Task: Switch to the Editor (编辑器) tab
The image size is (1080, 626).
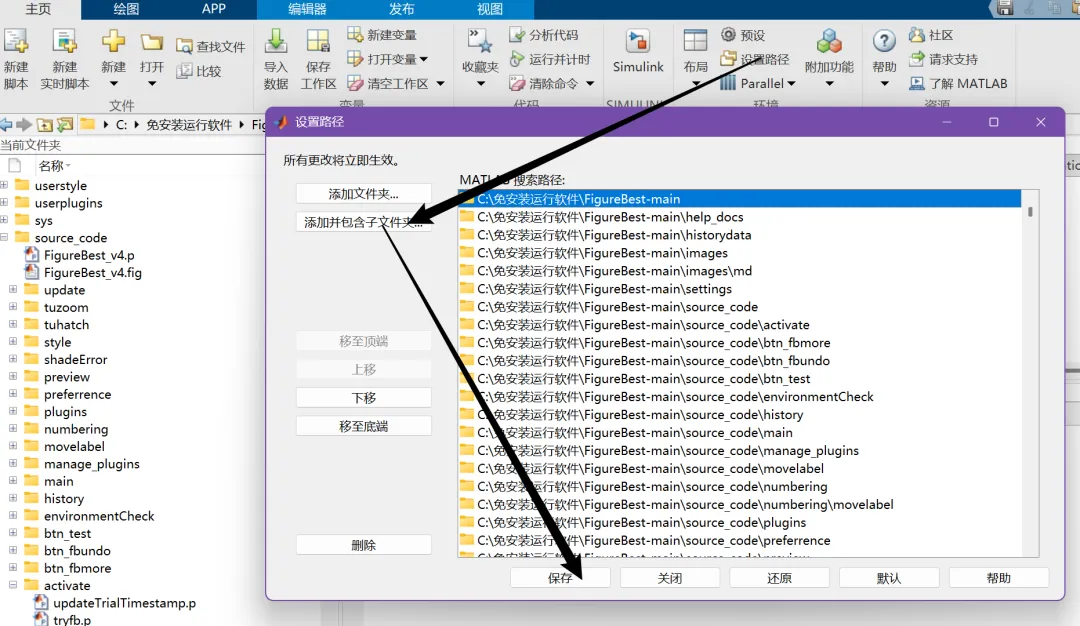Action: (307, 9)
